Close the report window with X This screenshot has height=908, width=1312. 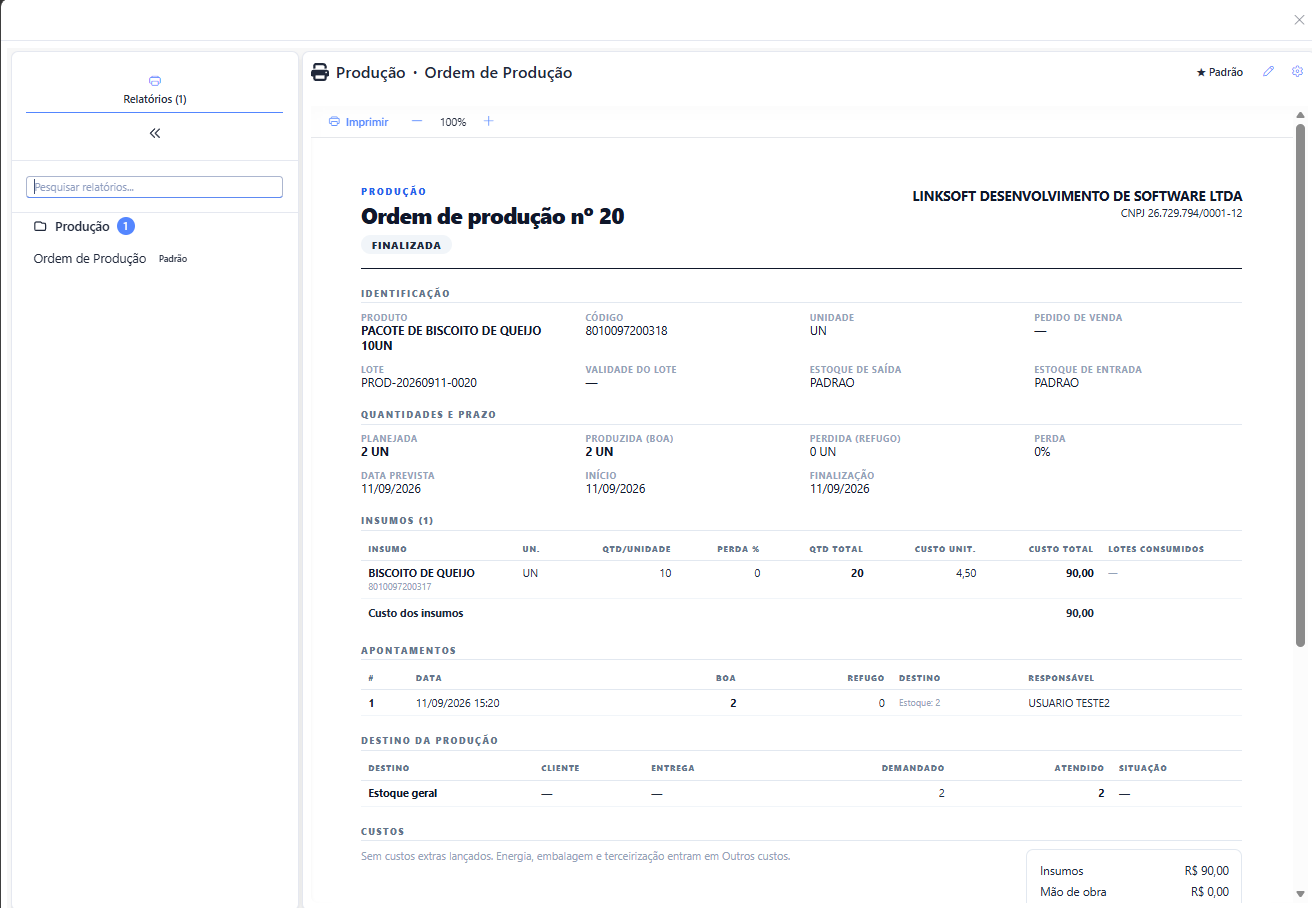(x=1299, y=20)
